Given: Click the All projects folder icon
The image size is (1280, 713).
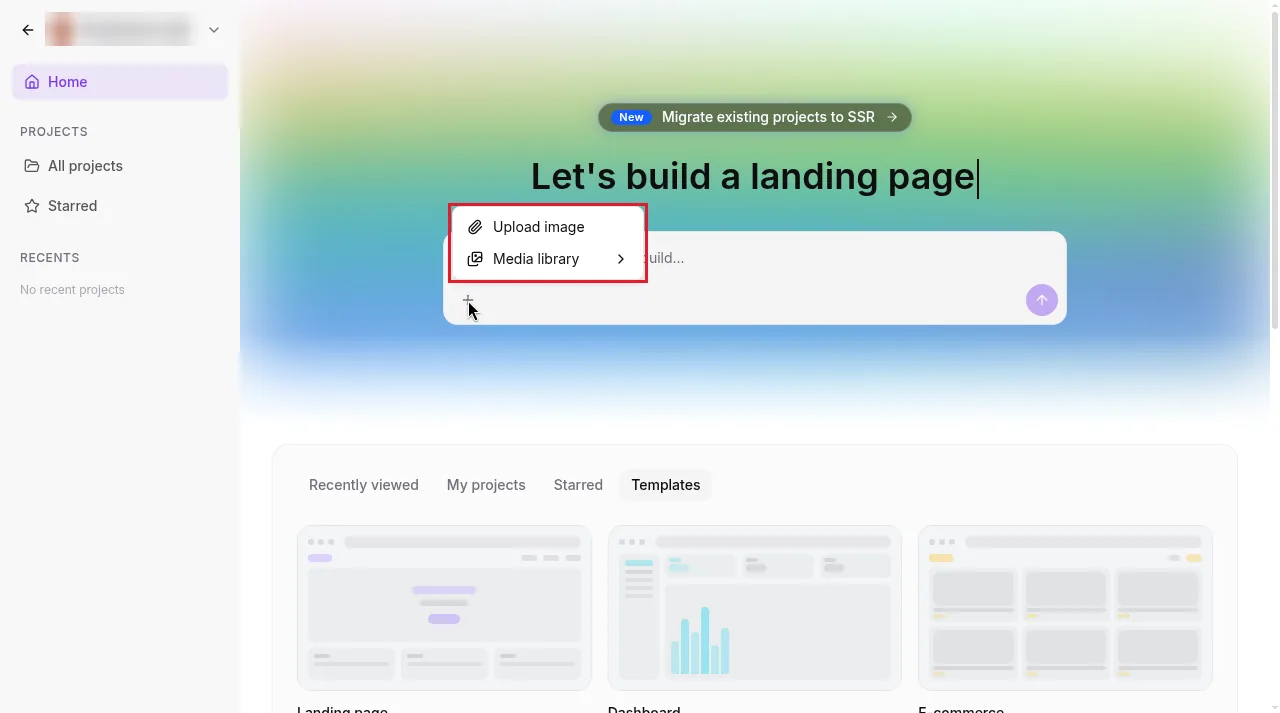Looking at the screenshot, I should pos(32,166).
